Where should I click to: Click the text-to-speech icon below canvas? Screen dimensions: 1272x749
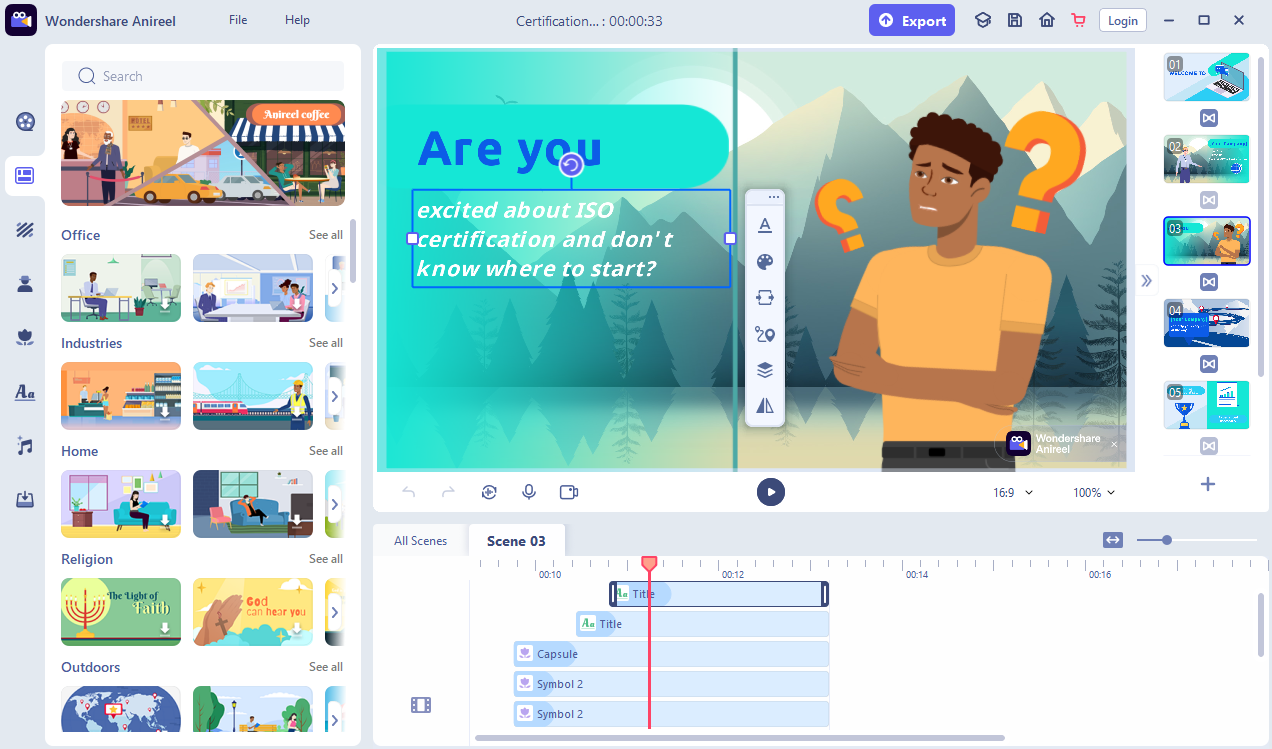click(489, 492)
